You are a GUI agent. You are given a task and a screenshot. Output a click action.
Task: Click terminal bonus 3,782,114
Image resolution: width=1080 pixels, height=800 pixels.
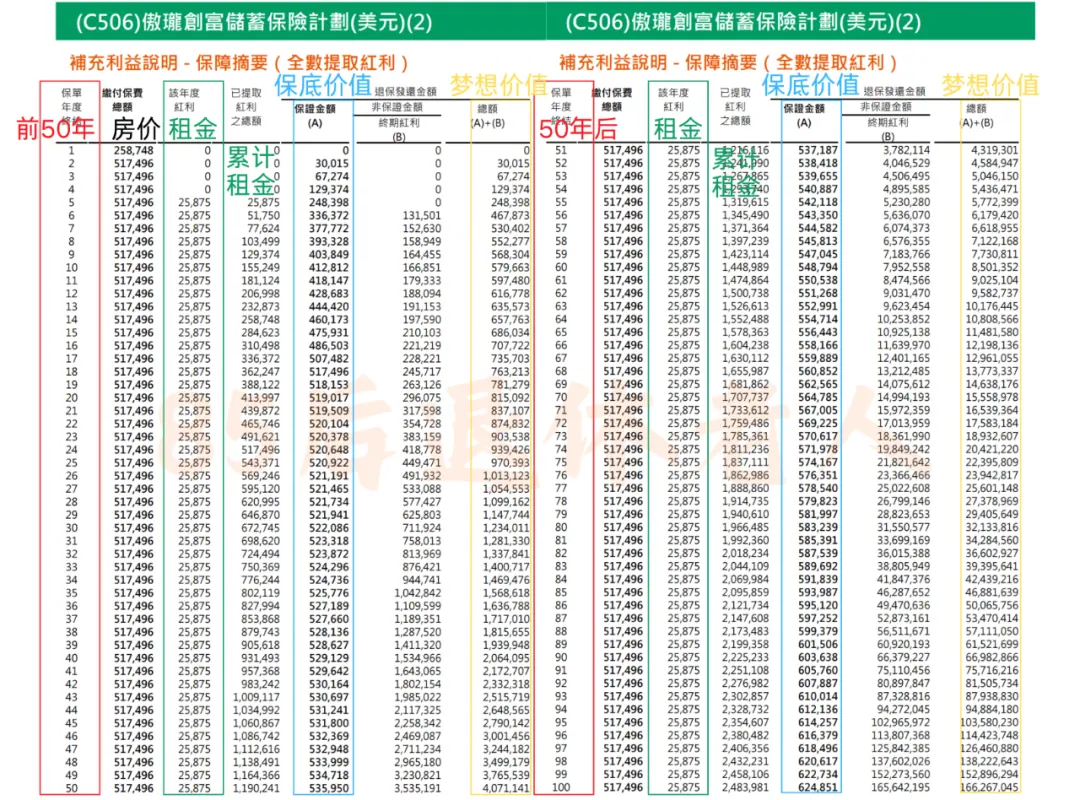pyautogui.click(x=906, y=150)
